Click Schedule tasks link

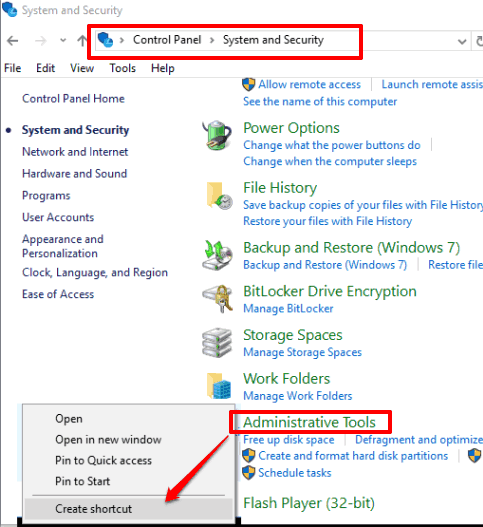point(295,473)
